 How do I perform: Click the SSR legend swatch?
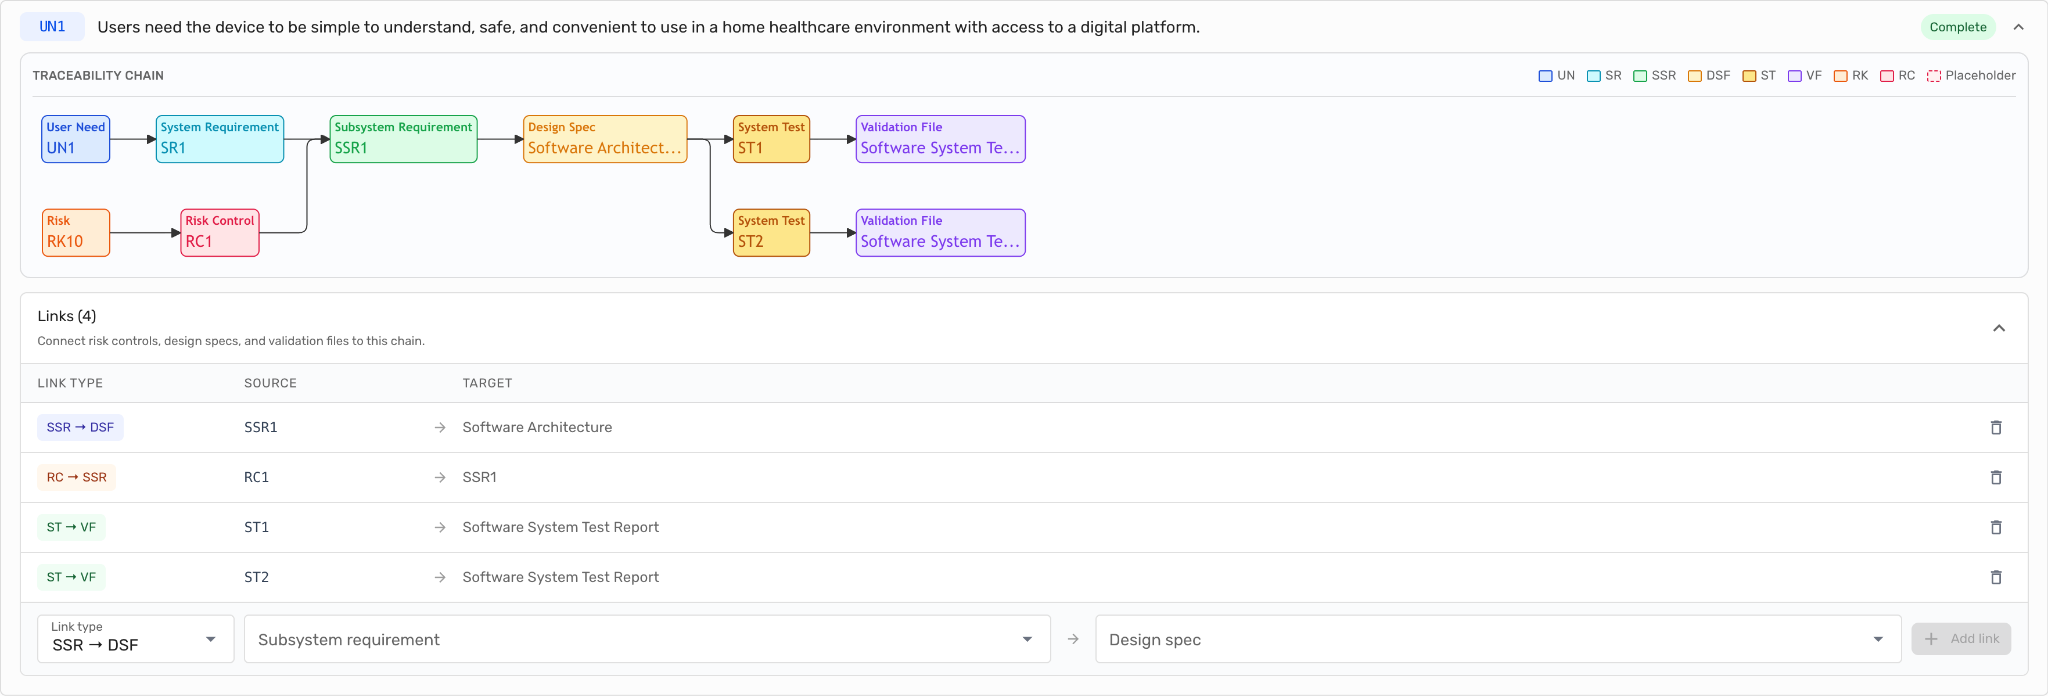coord(1640,76)
